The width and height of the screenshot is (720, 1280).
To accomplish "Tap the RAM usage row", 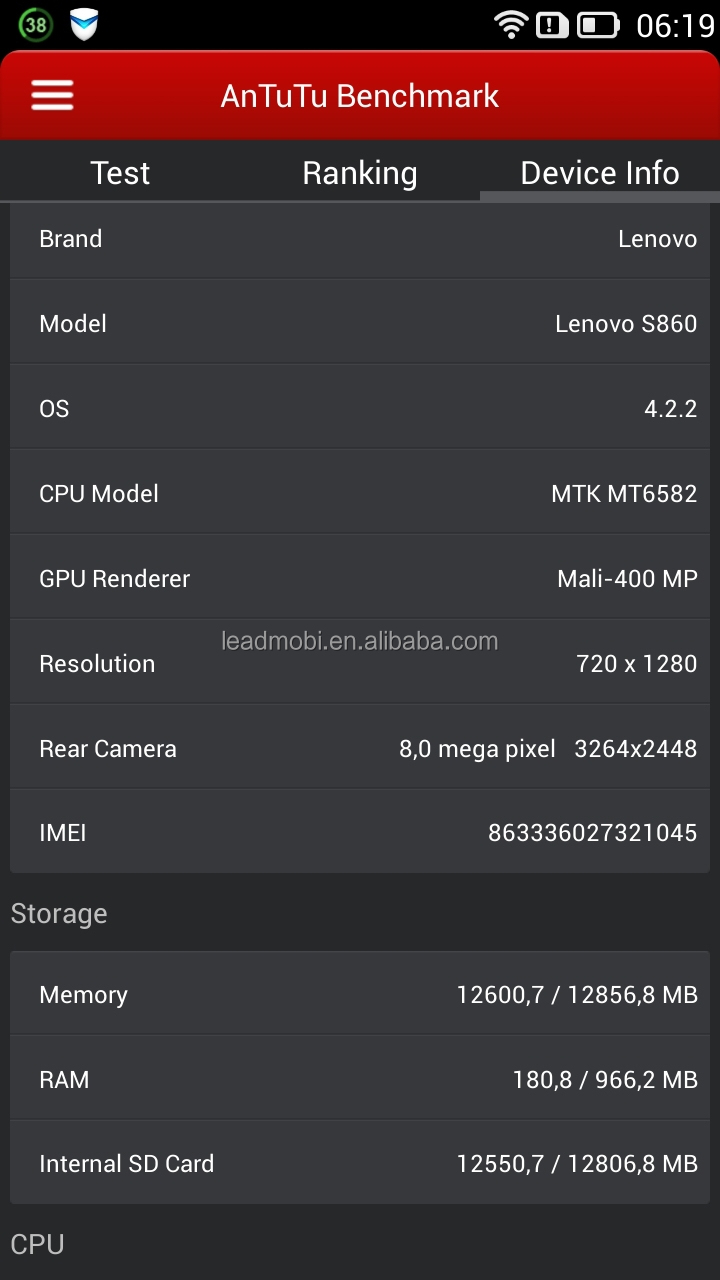I will click(360, 1079).
